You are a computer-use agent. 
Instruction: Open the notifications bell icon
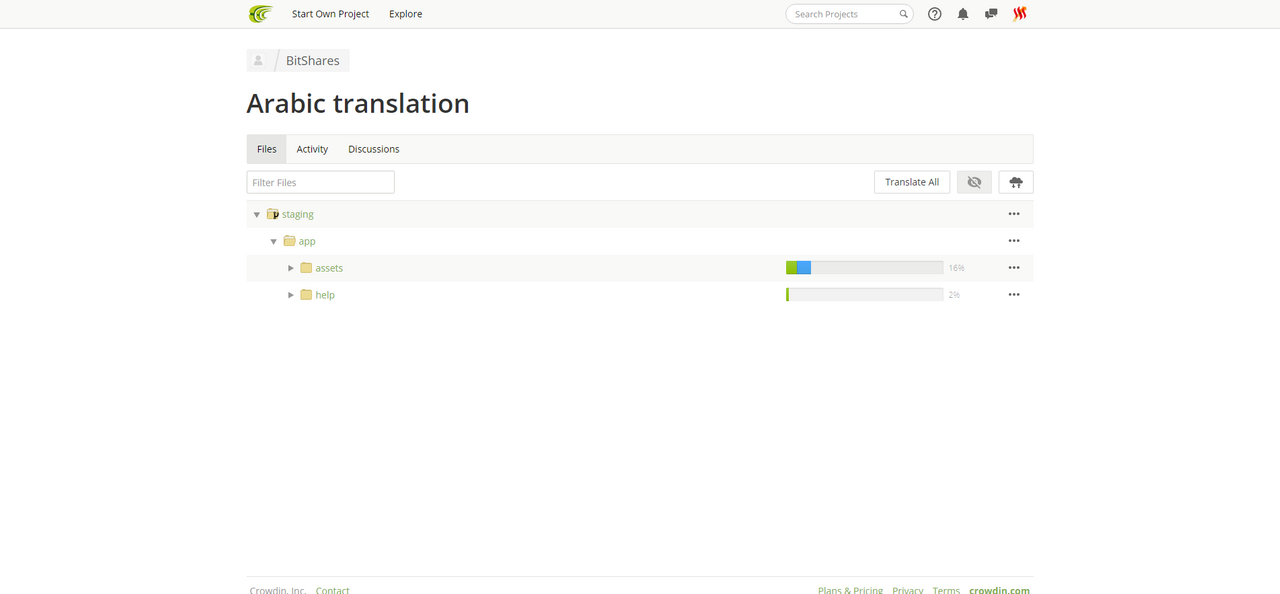point(963,14)
